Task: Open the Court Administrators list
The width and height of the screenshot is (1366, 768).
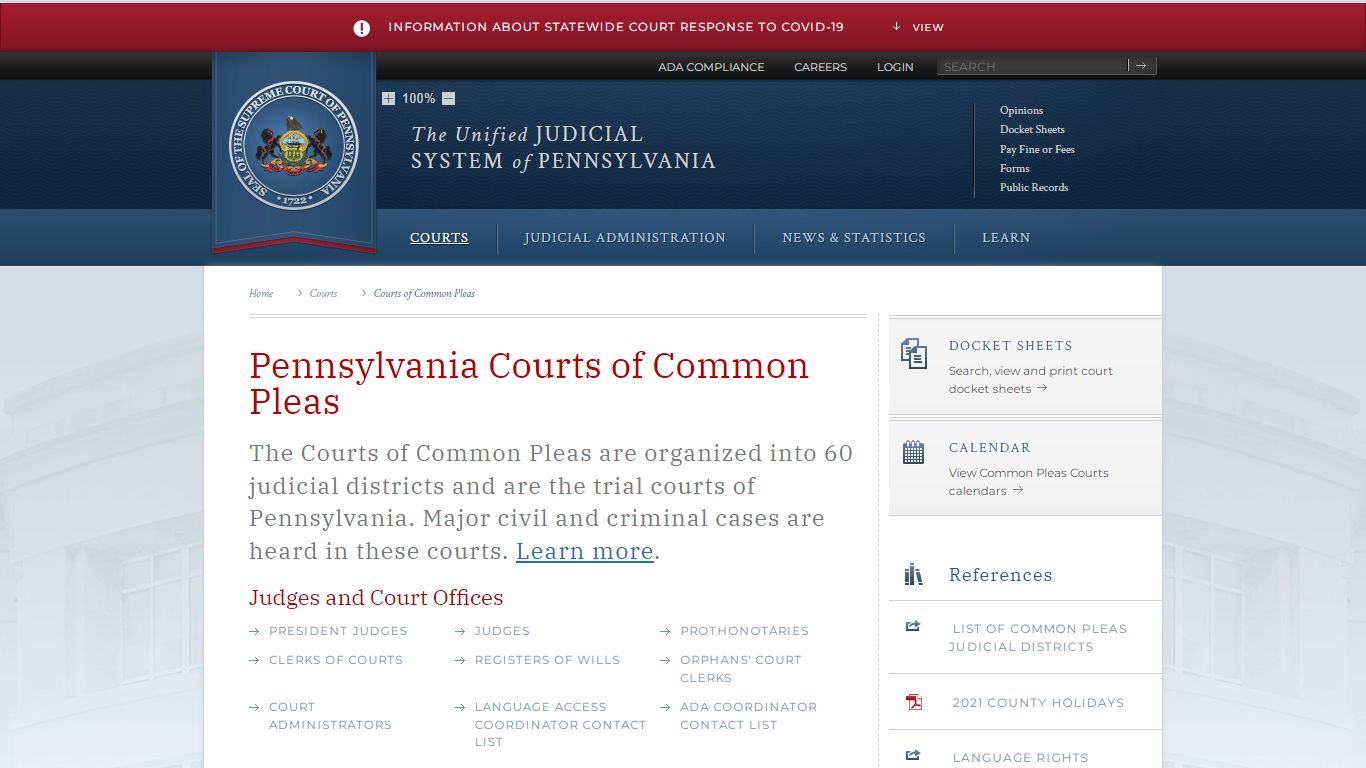Action: pos(330,716)
